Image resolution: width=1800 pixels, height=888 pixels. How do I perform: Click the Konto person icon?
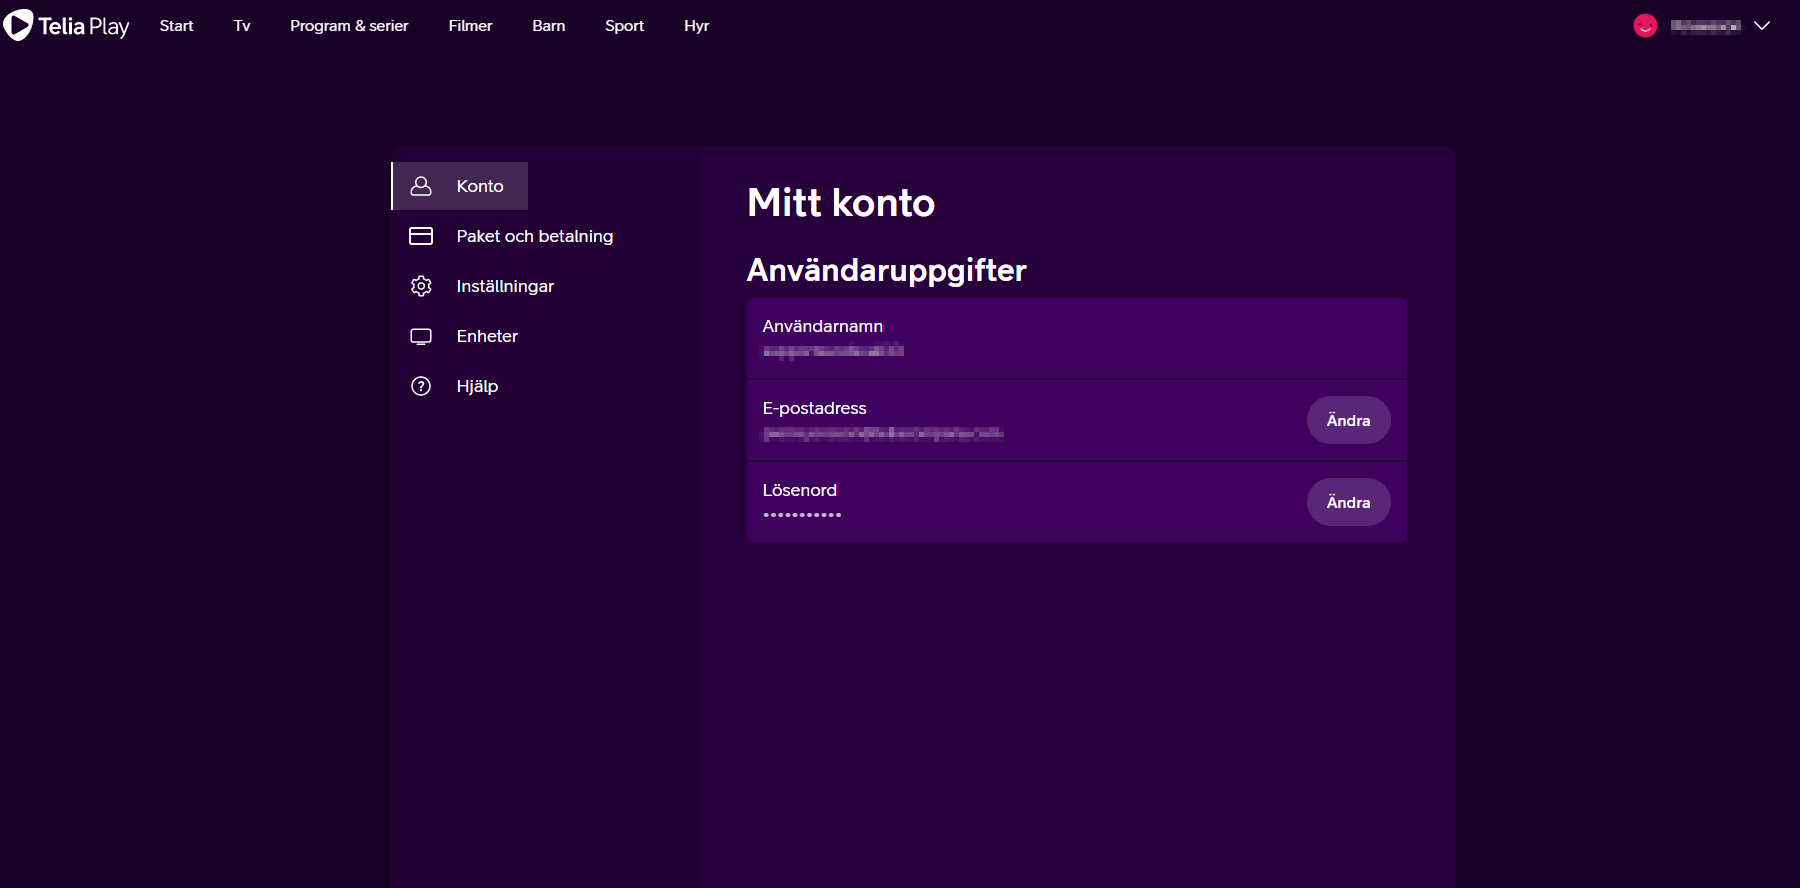[x=421, y=186]
